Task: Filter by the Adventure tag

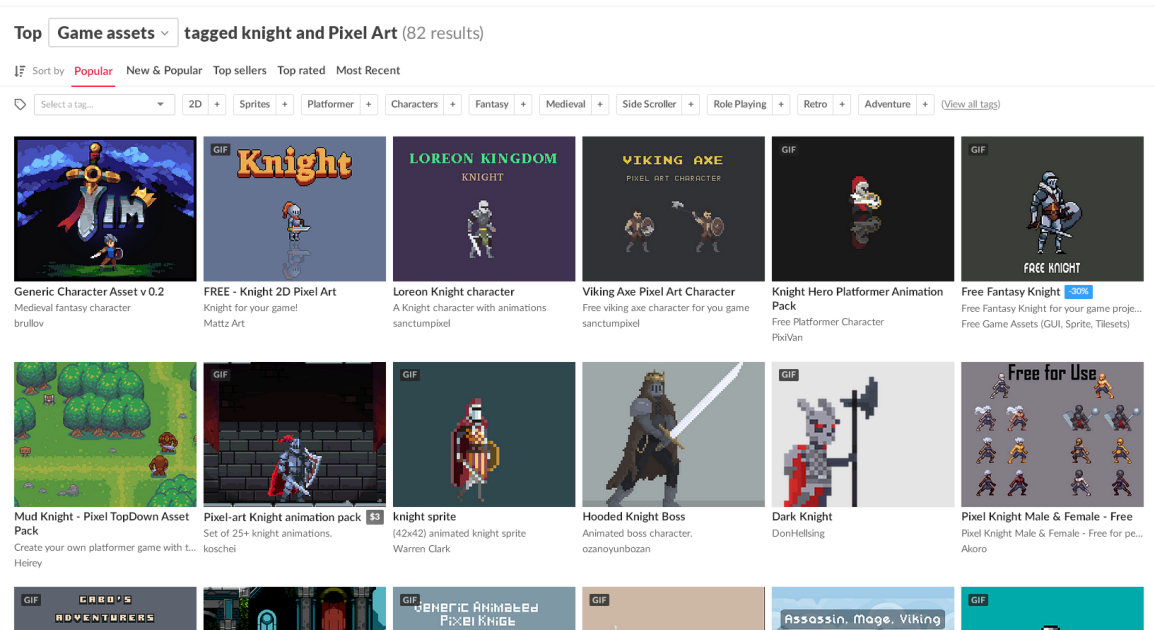Action: click(888, 105)
